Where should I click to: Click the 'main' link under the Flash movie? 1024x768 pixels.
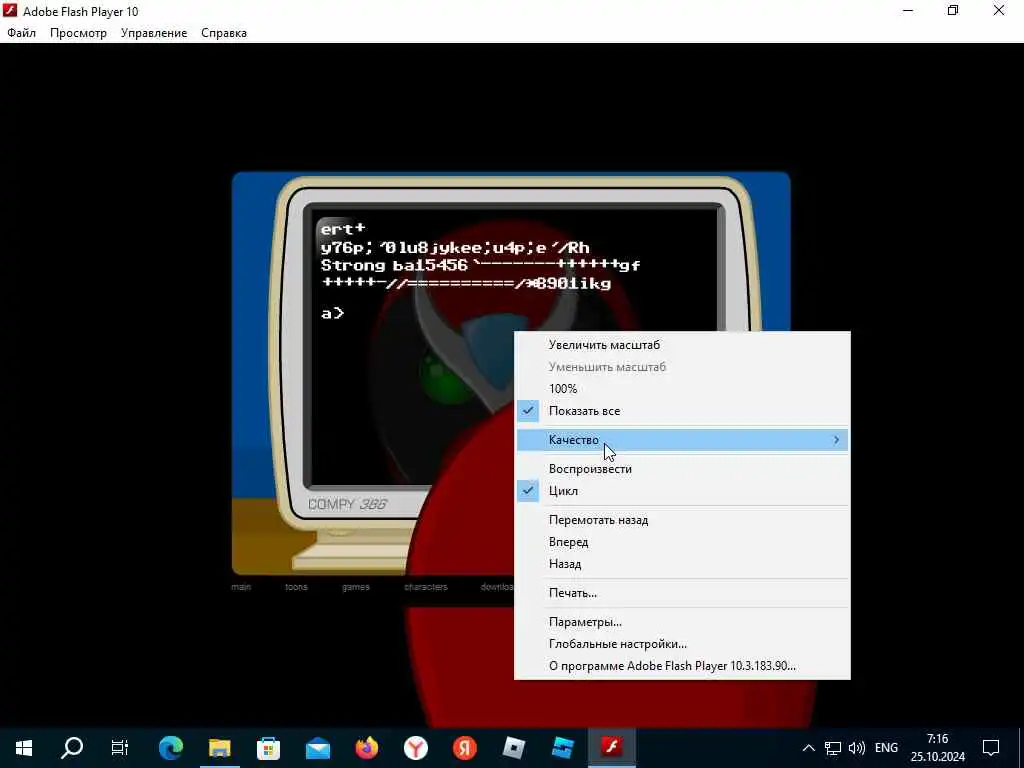click(x=241, y=587)
